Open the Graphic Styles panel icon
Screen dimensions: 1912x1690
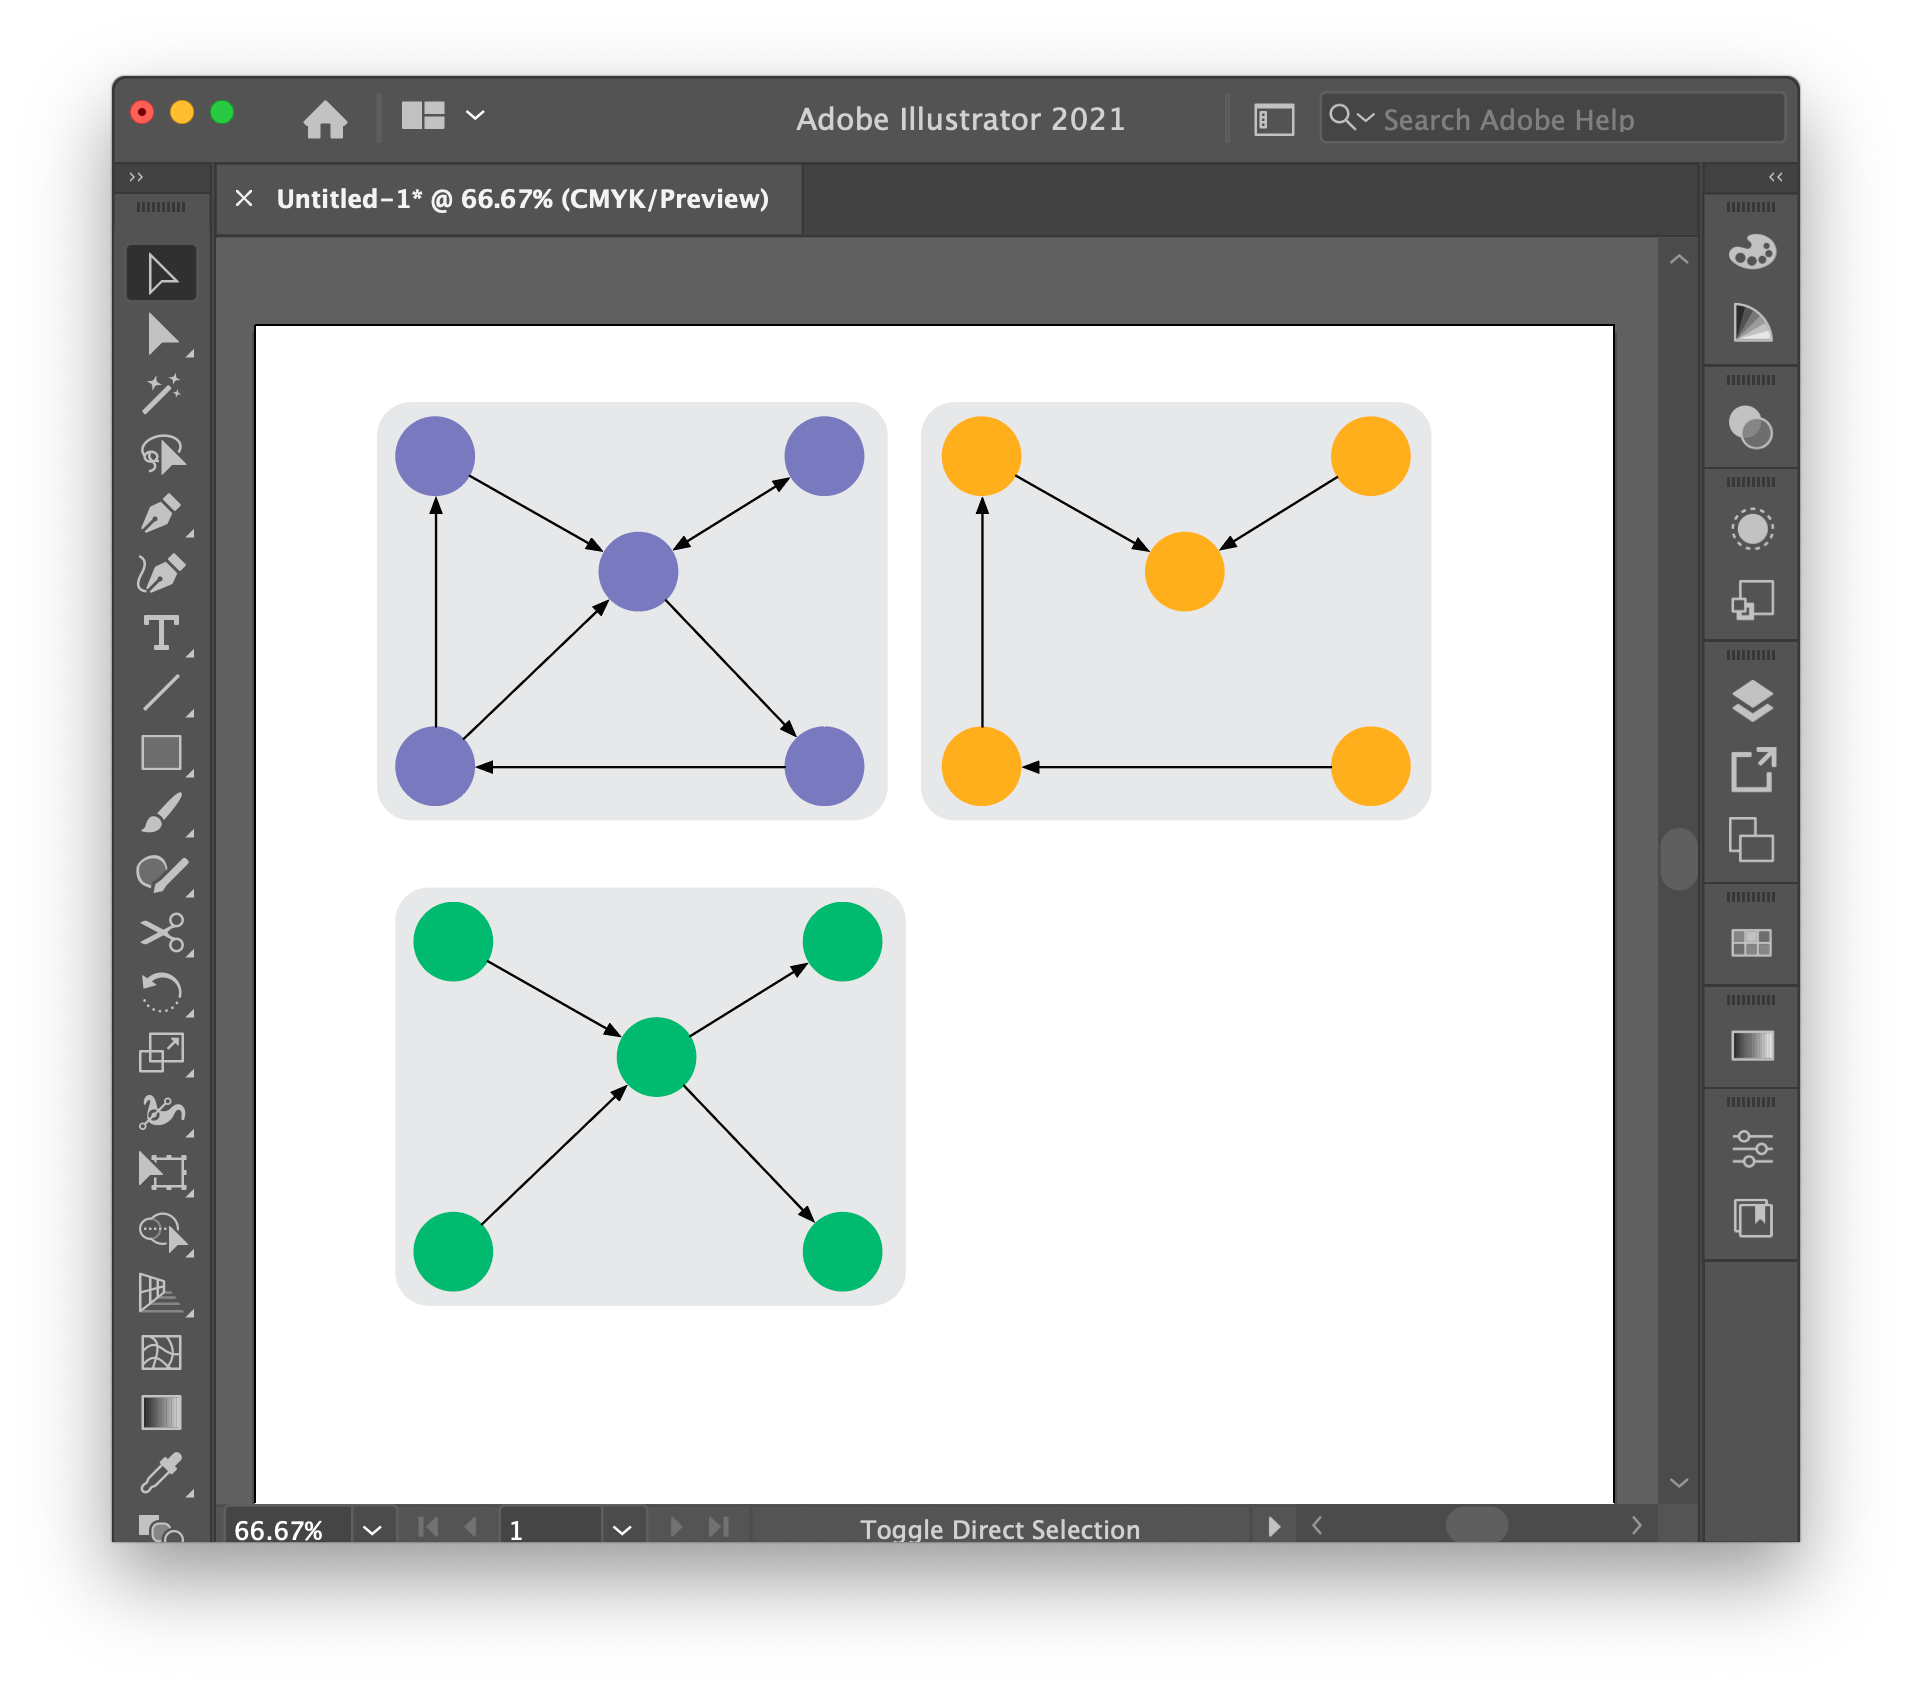click(1752, 600)
